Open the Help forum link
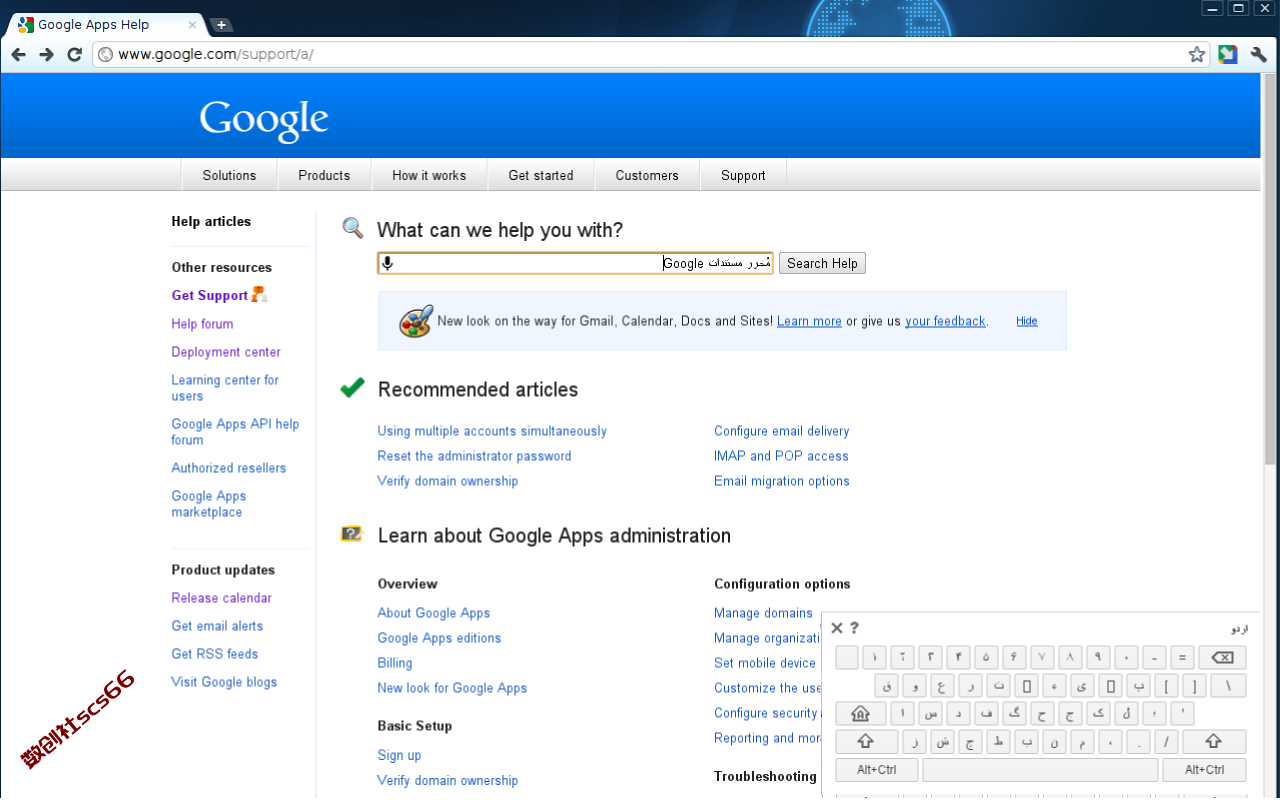Screen dimensions: 1280x800 [202, 324]
